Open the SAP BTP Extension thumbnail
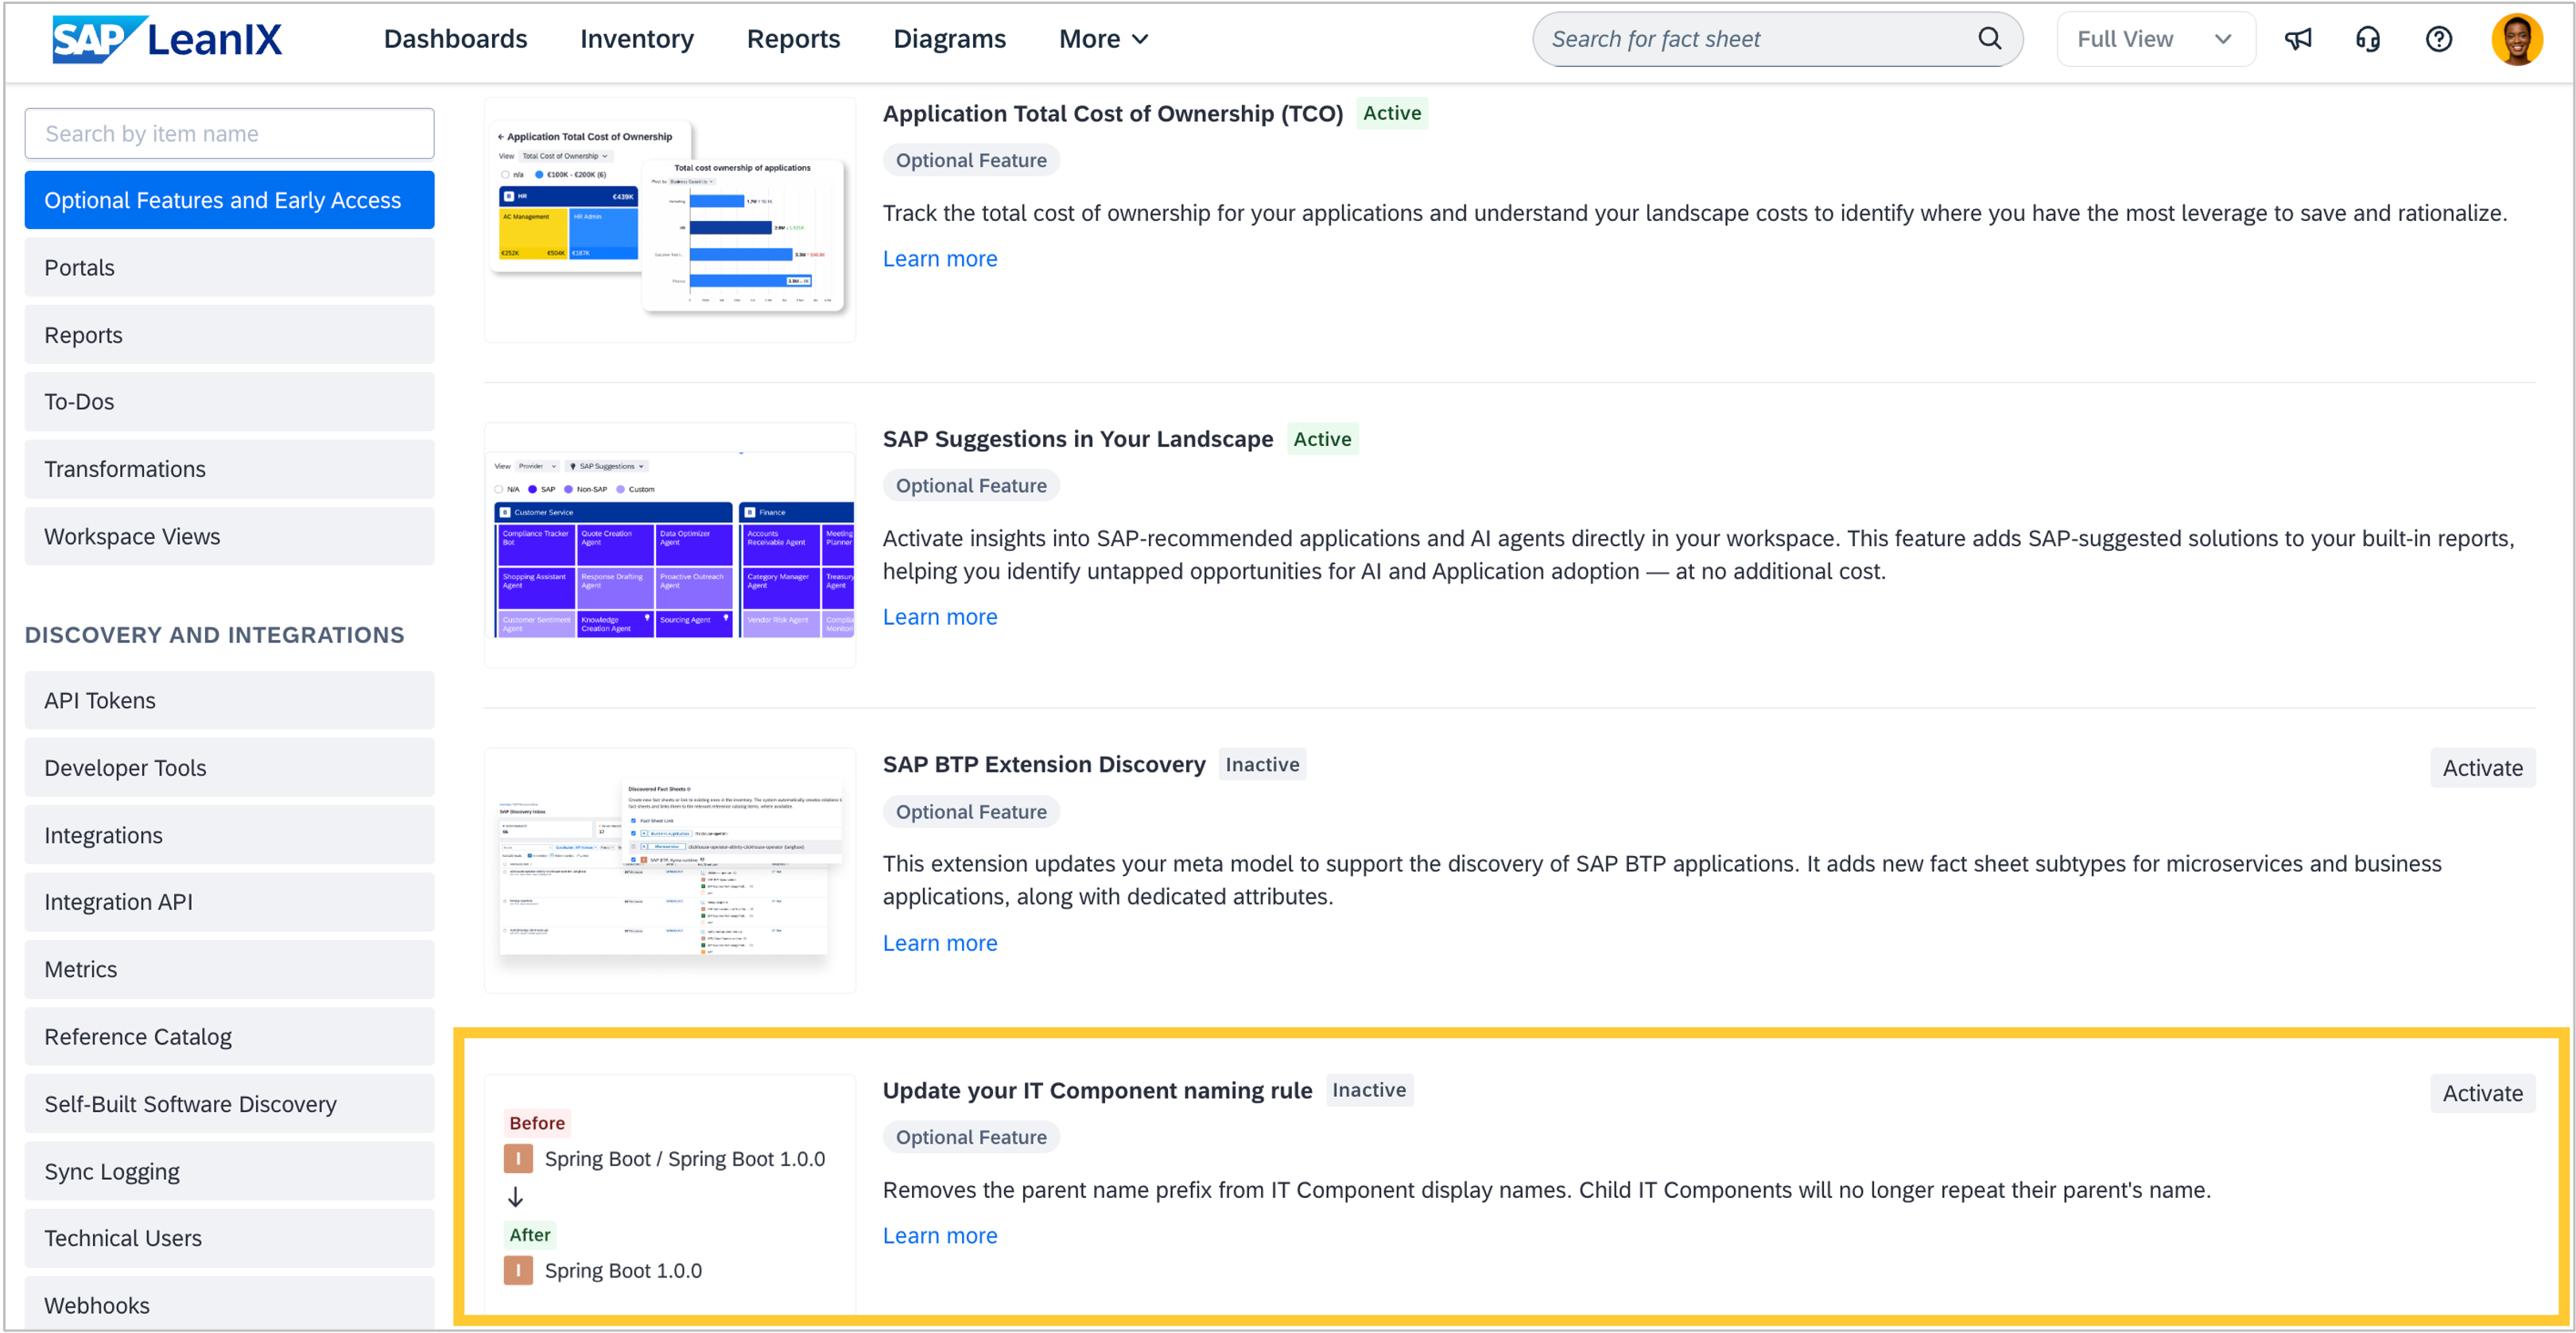The height and width of the screenshot is (1333, 2576). (669, 870)
